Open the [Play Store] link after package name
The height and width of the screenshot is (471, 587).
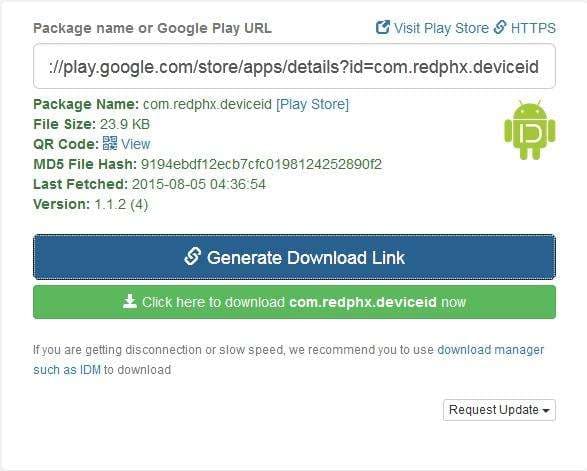pos(312,104)
